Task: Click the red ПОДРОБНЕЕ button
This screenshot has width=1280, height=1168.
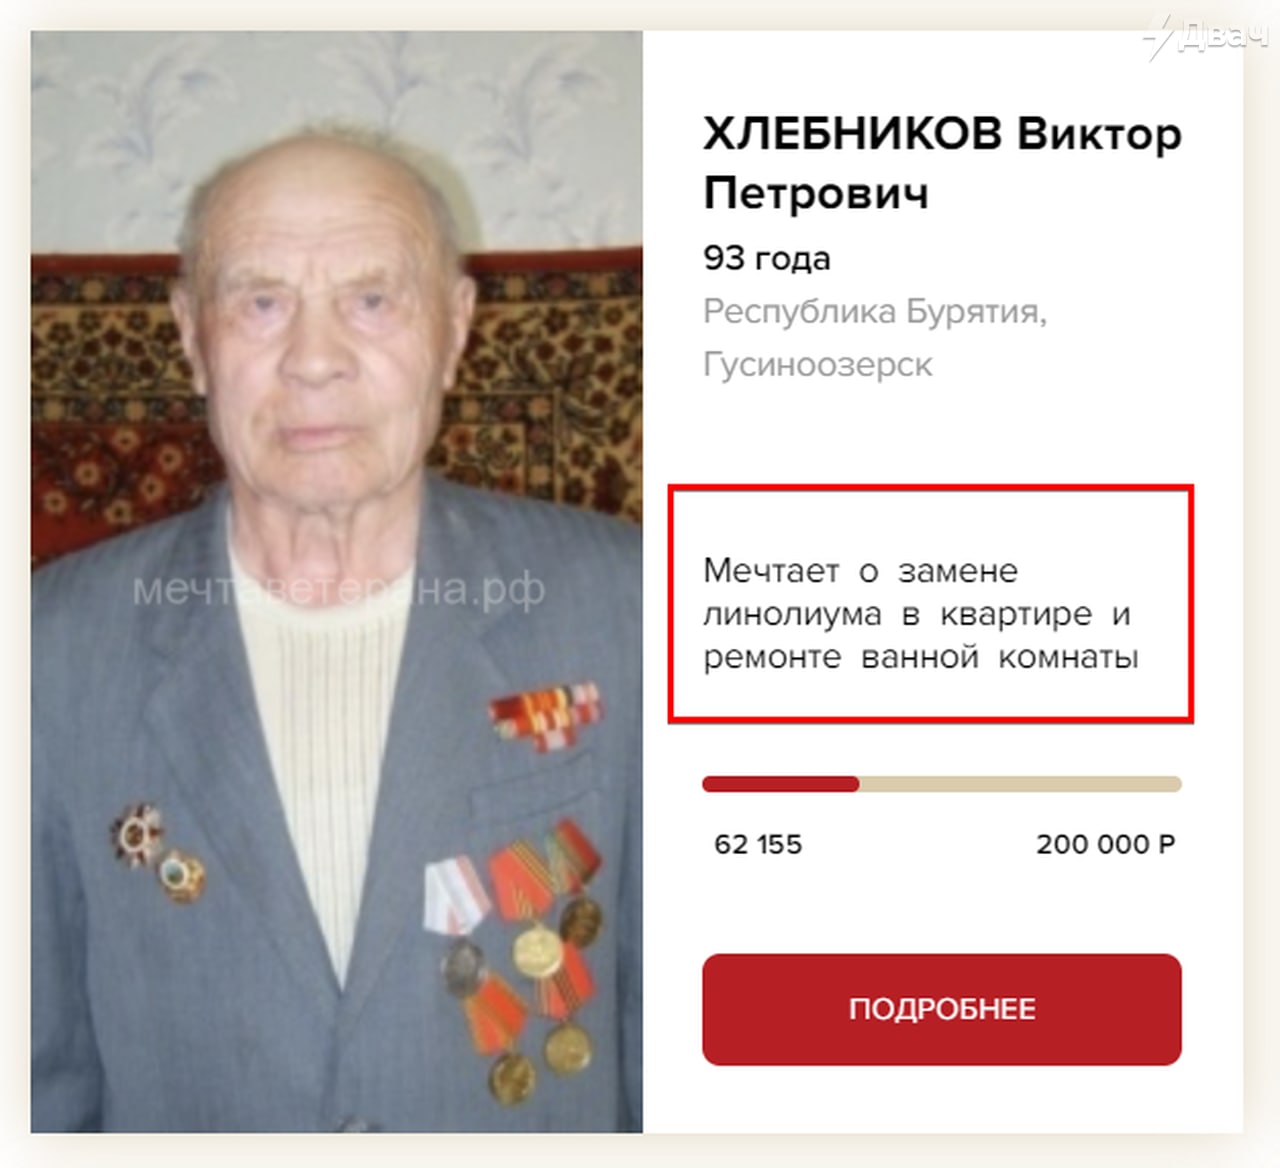Action: pos(941,1009)
